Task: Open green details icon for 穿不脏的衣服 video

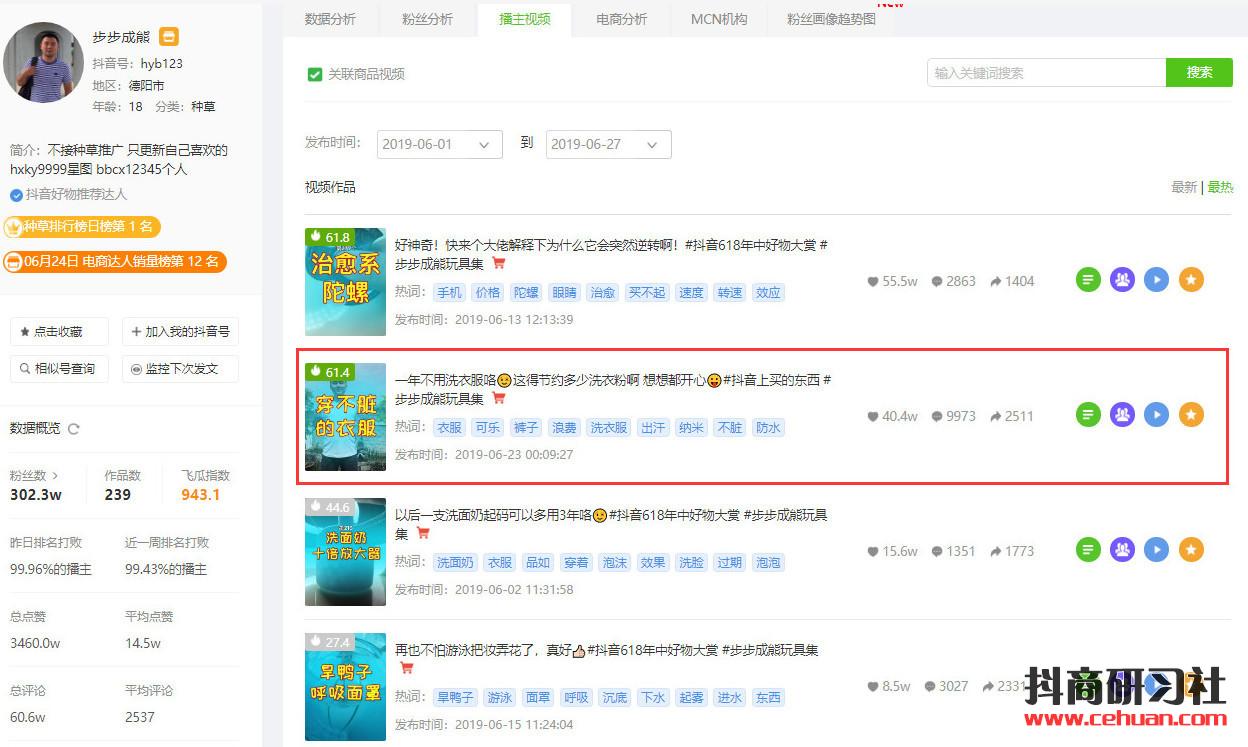Action: 1088,414
